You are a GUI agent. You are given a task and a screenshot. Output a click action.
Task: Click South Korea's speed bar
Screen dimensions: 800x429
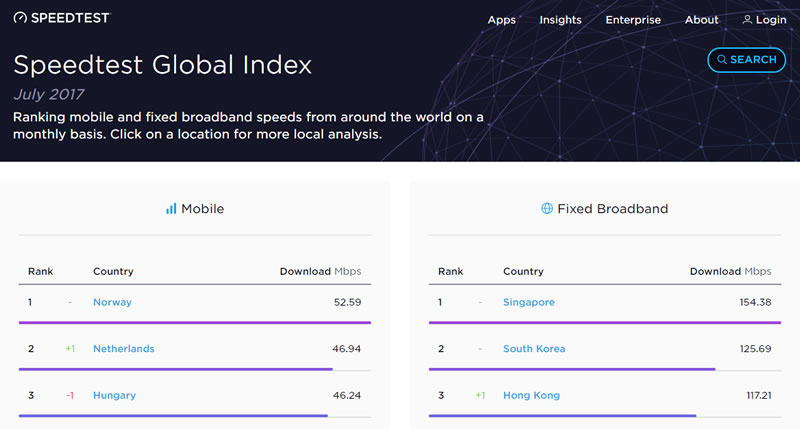point(572,369)
